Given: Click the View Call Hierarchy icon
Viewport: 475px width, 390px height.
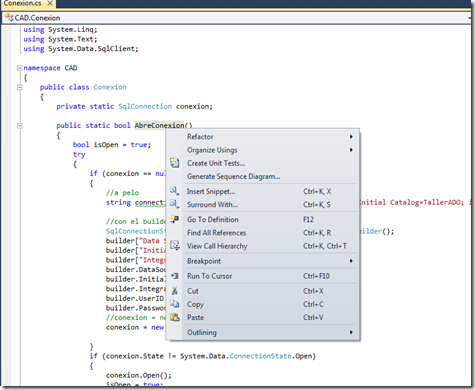Looking at the screenshot, I should (x=175, y=246).
